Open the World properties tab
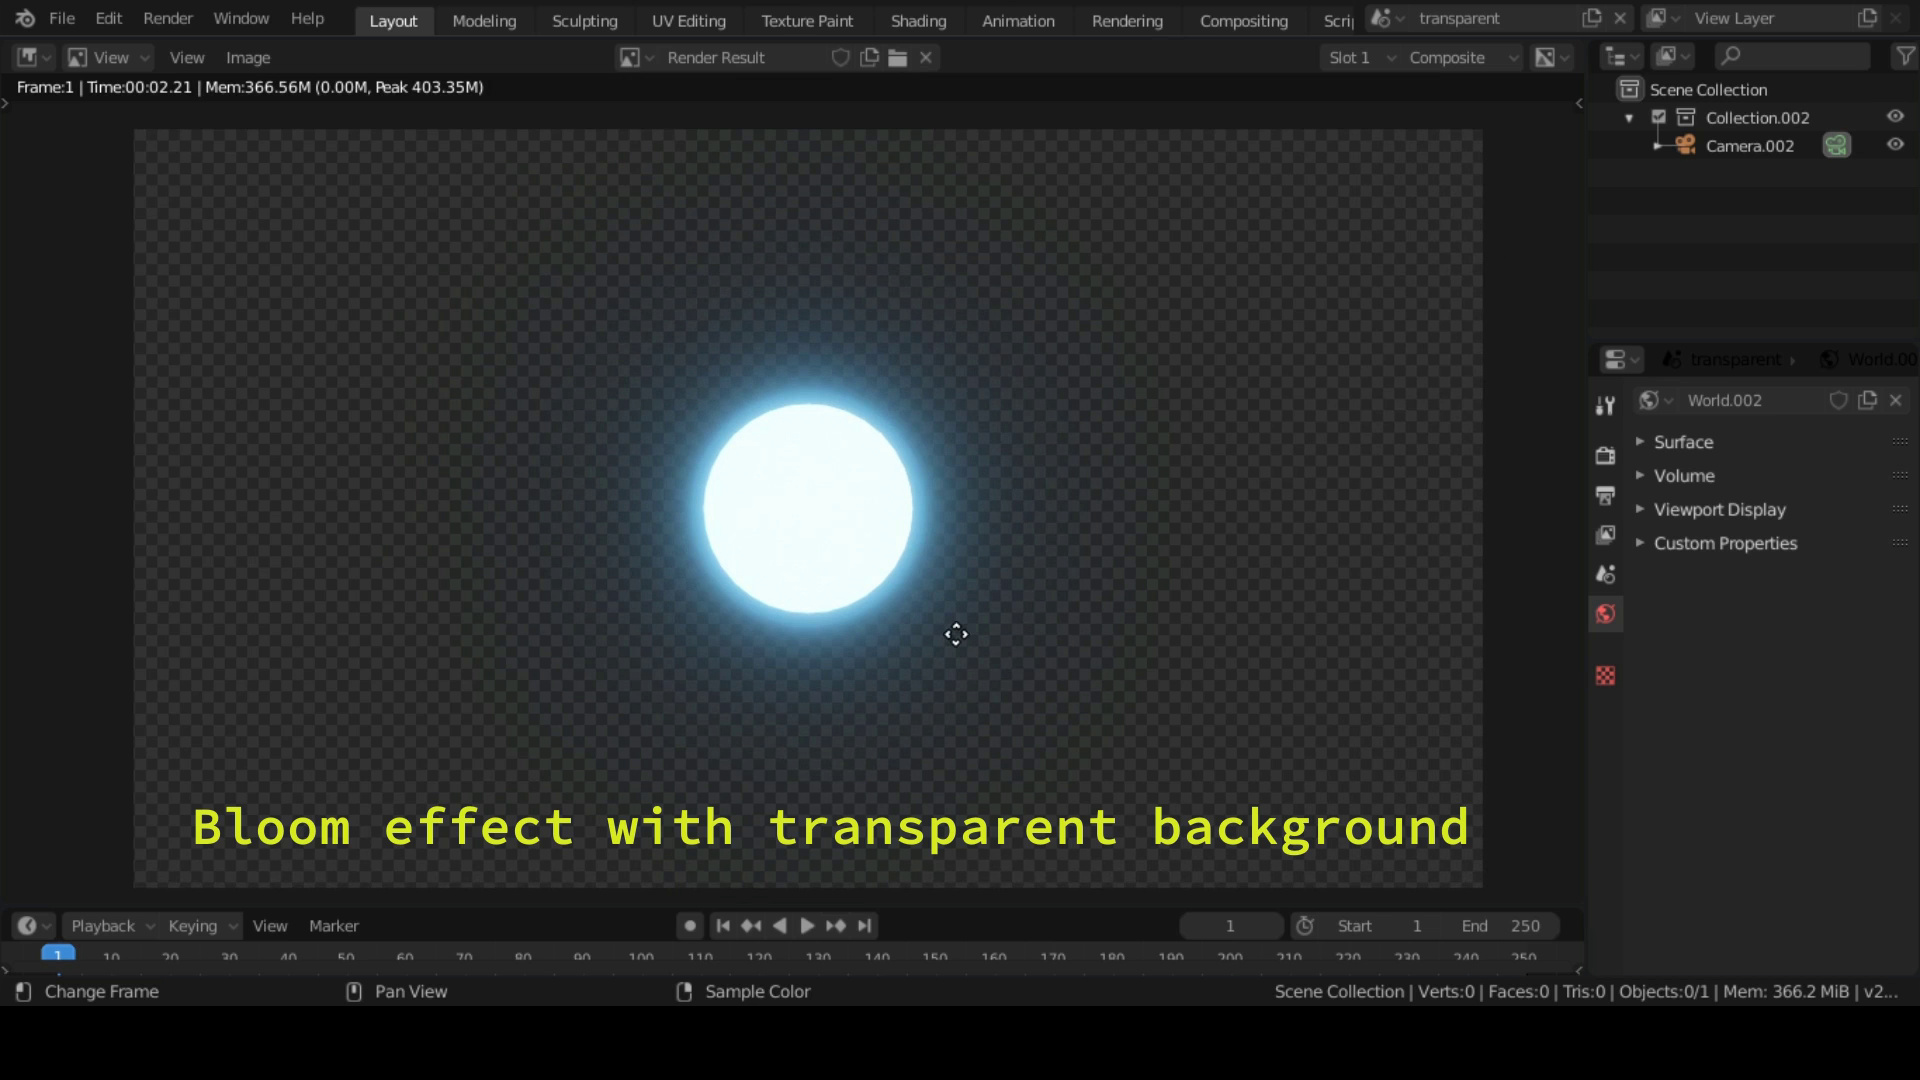This screenshot has height=1080, width=1920. click(1605, 614)
